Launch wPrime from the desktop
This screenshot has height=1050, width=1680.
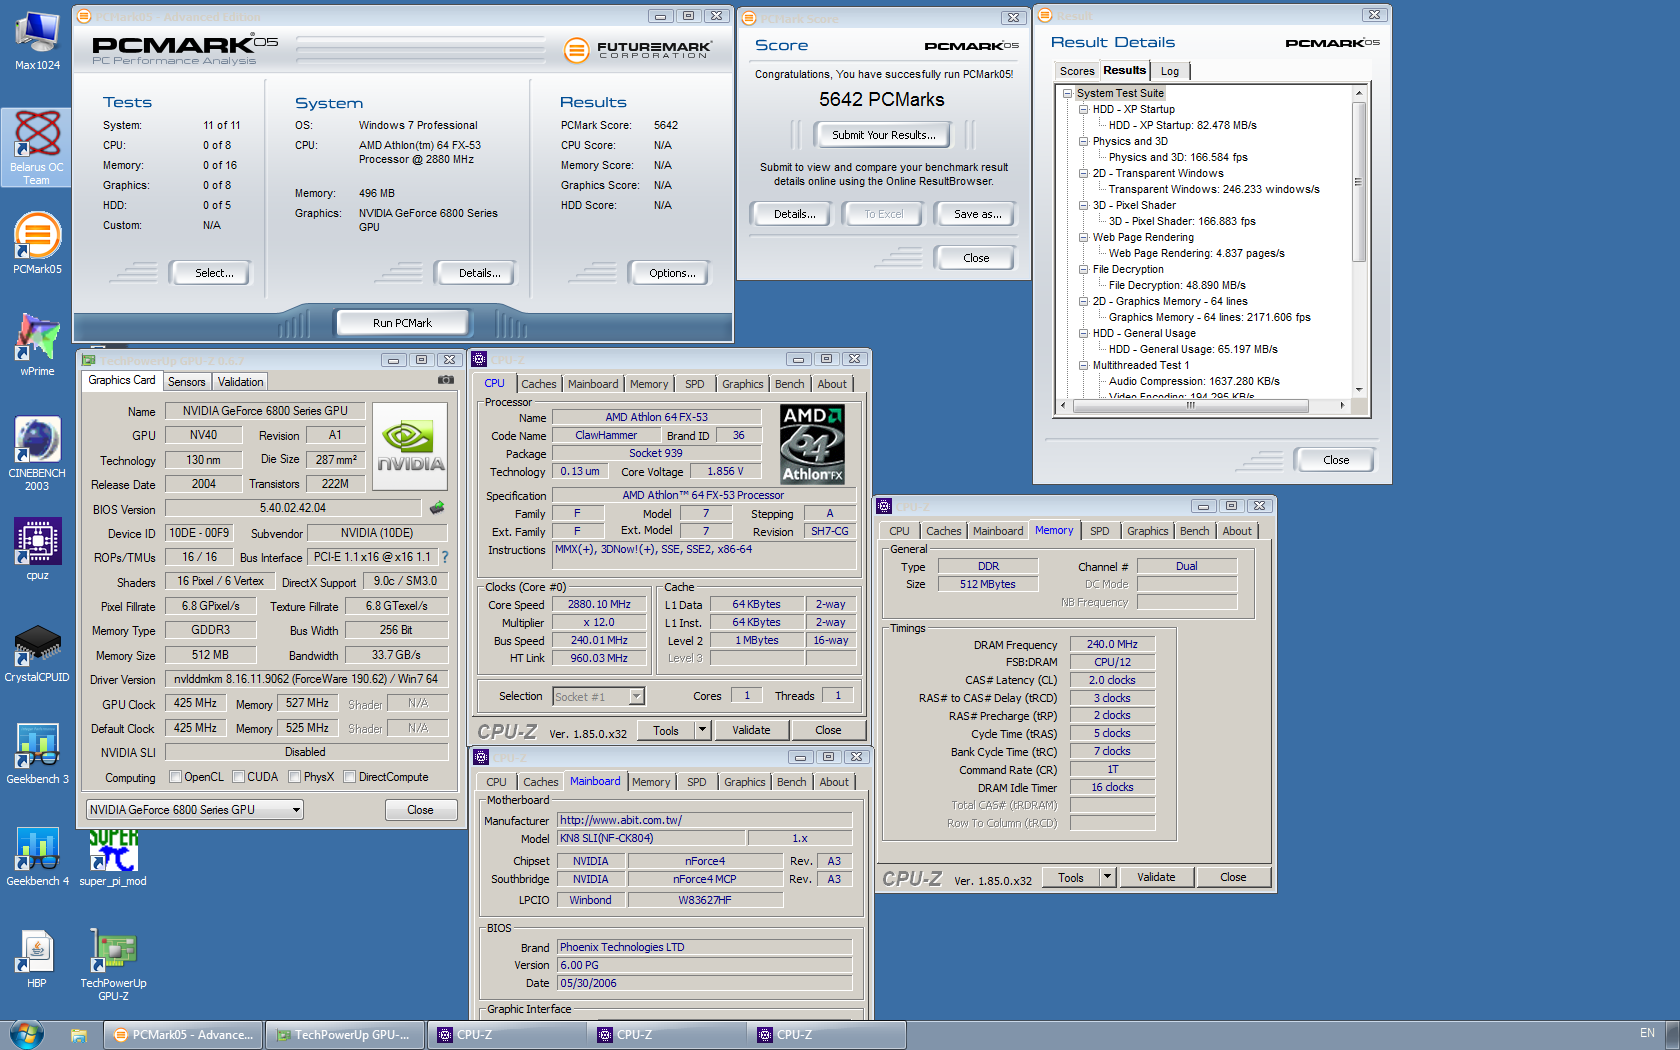(37, 345)
